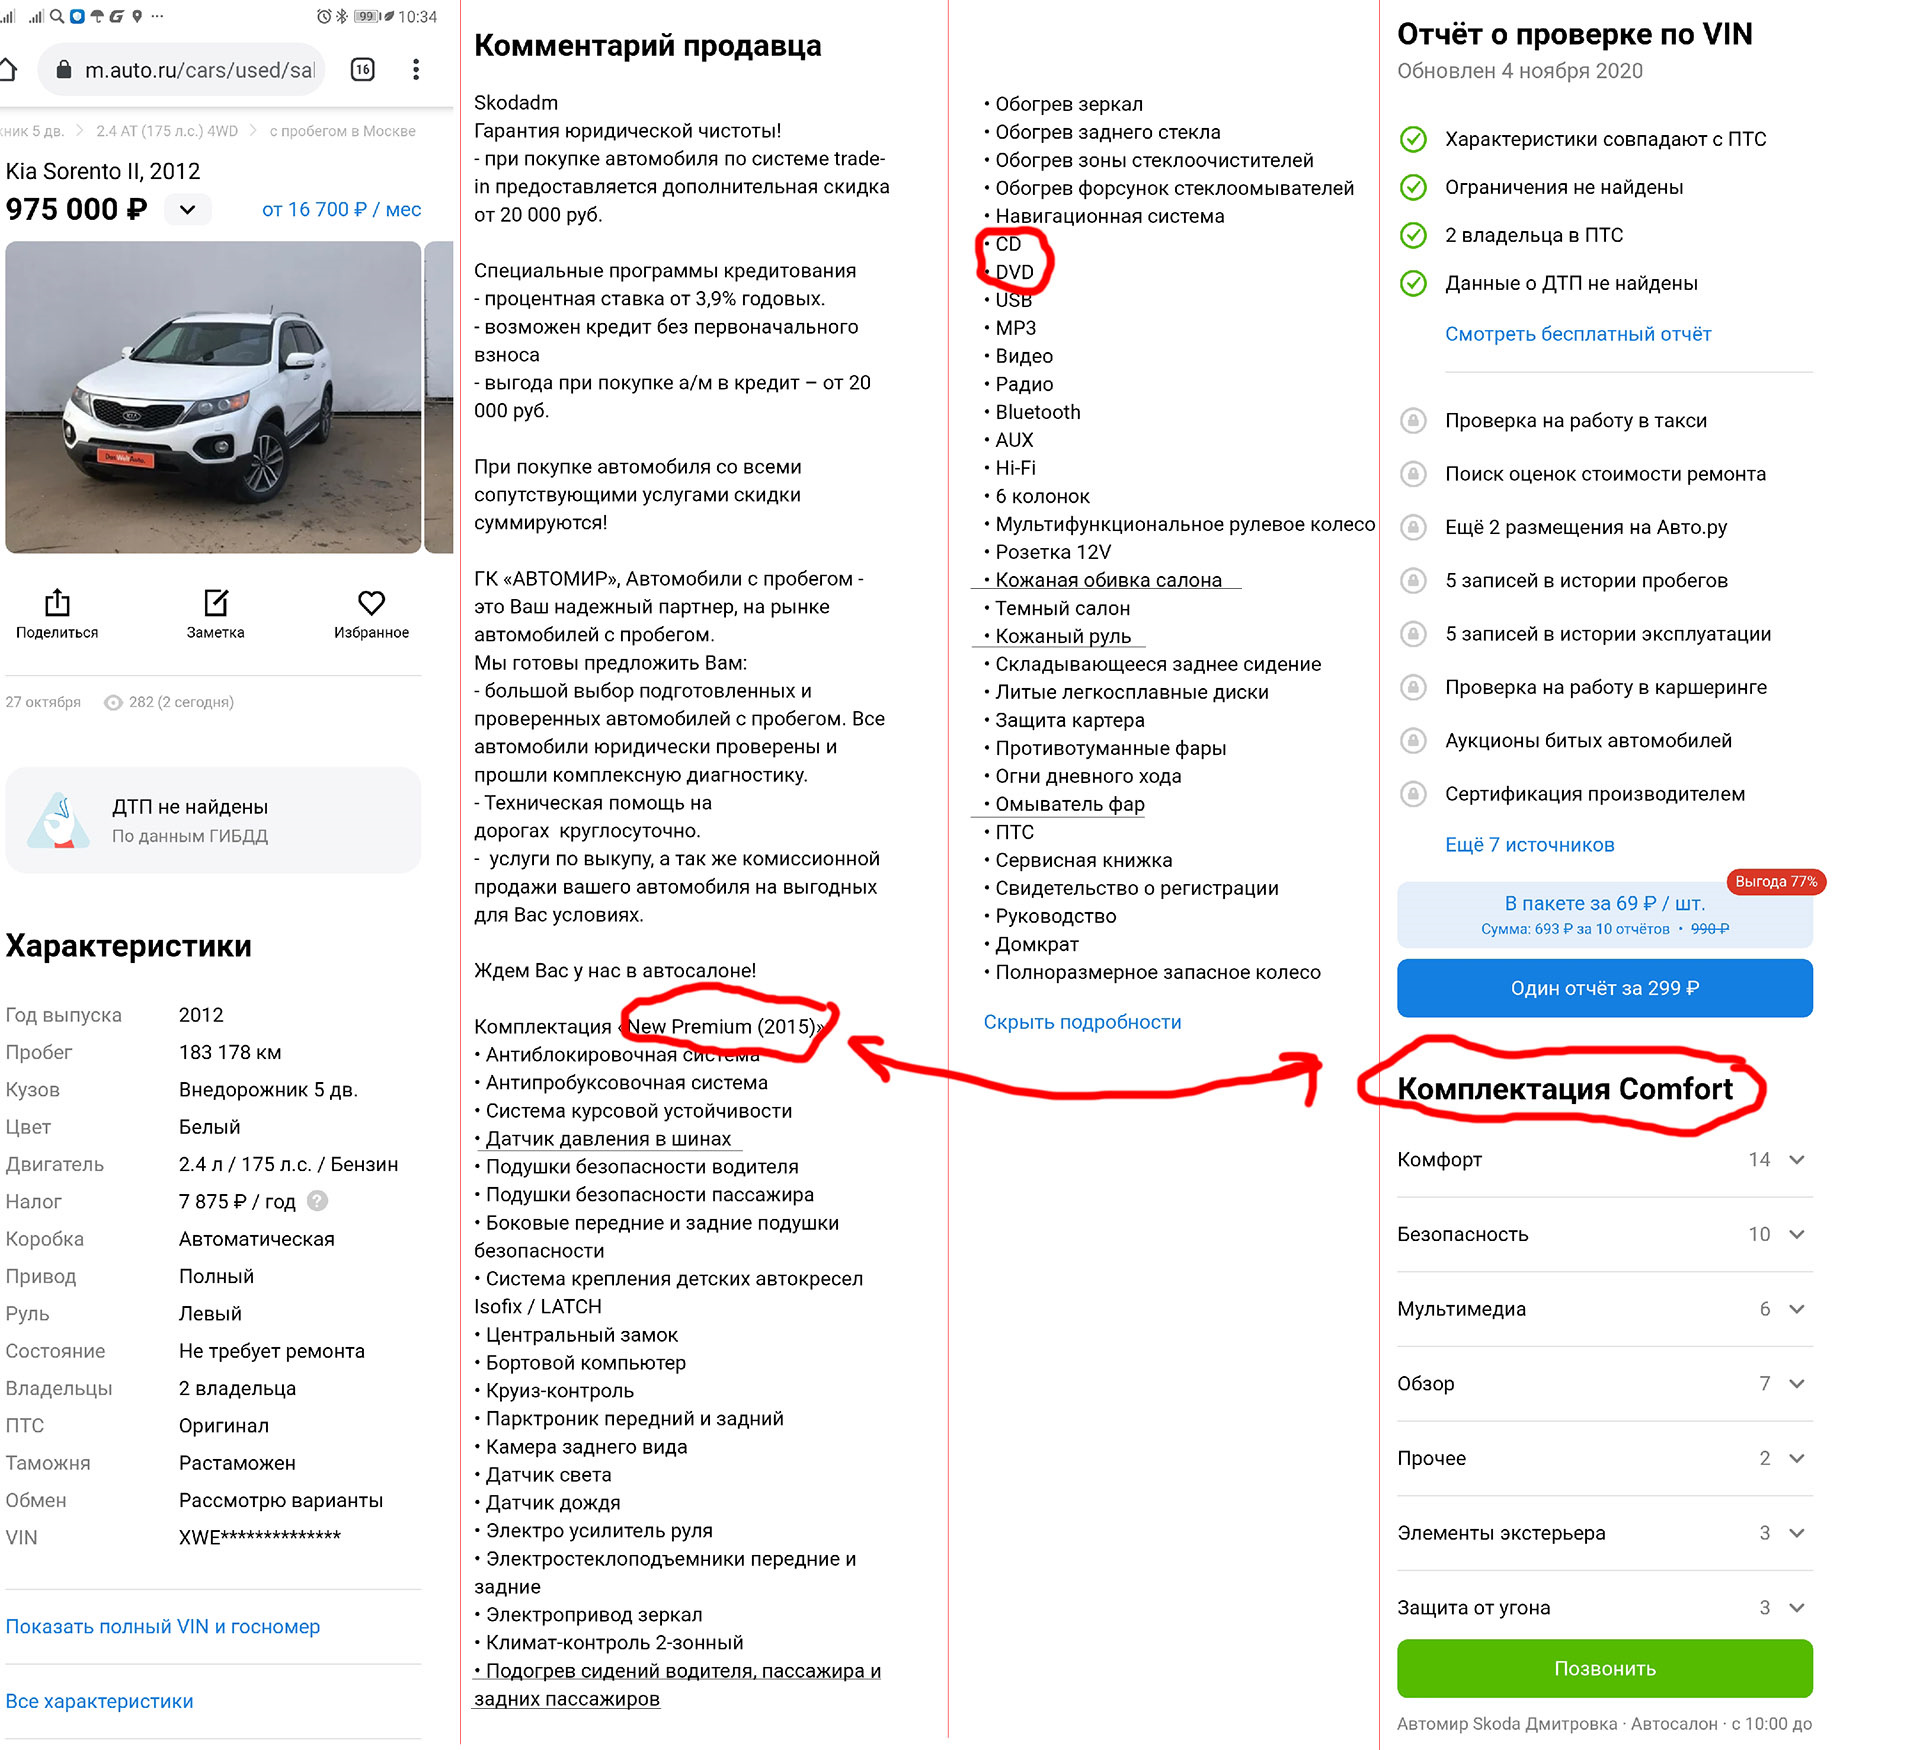Open the free VIN report link
This screenshot has height=1750, width=1920.
coord(1578,334)
